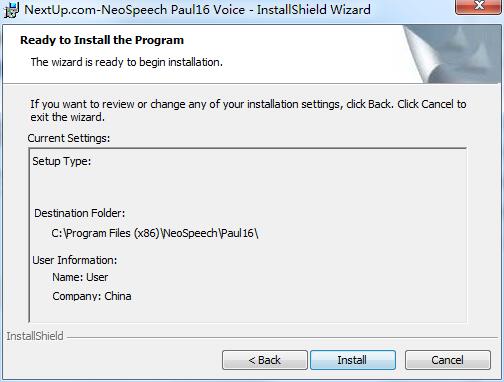504x382 pixels.
Task: Select the Name: User line
Action: click(80, 277)
